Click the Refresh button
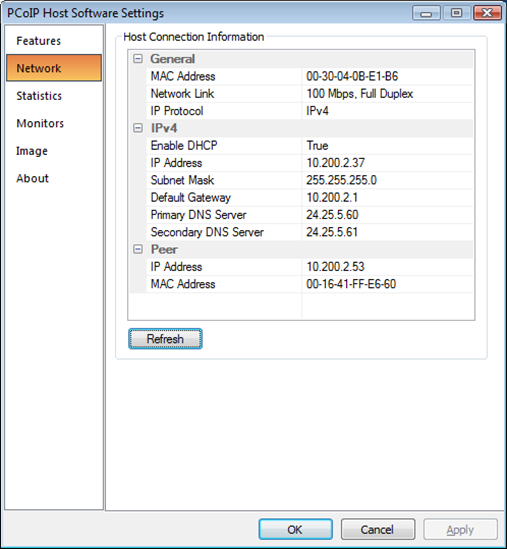The image size is (507, 549). pyautogui.click(x=165, y=339)
